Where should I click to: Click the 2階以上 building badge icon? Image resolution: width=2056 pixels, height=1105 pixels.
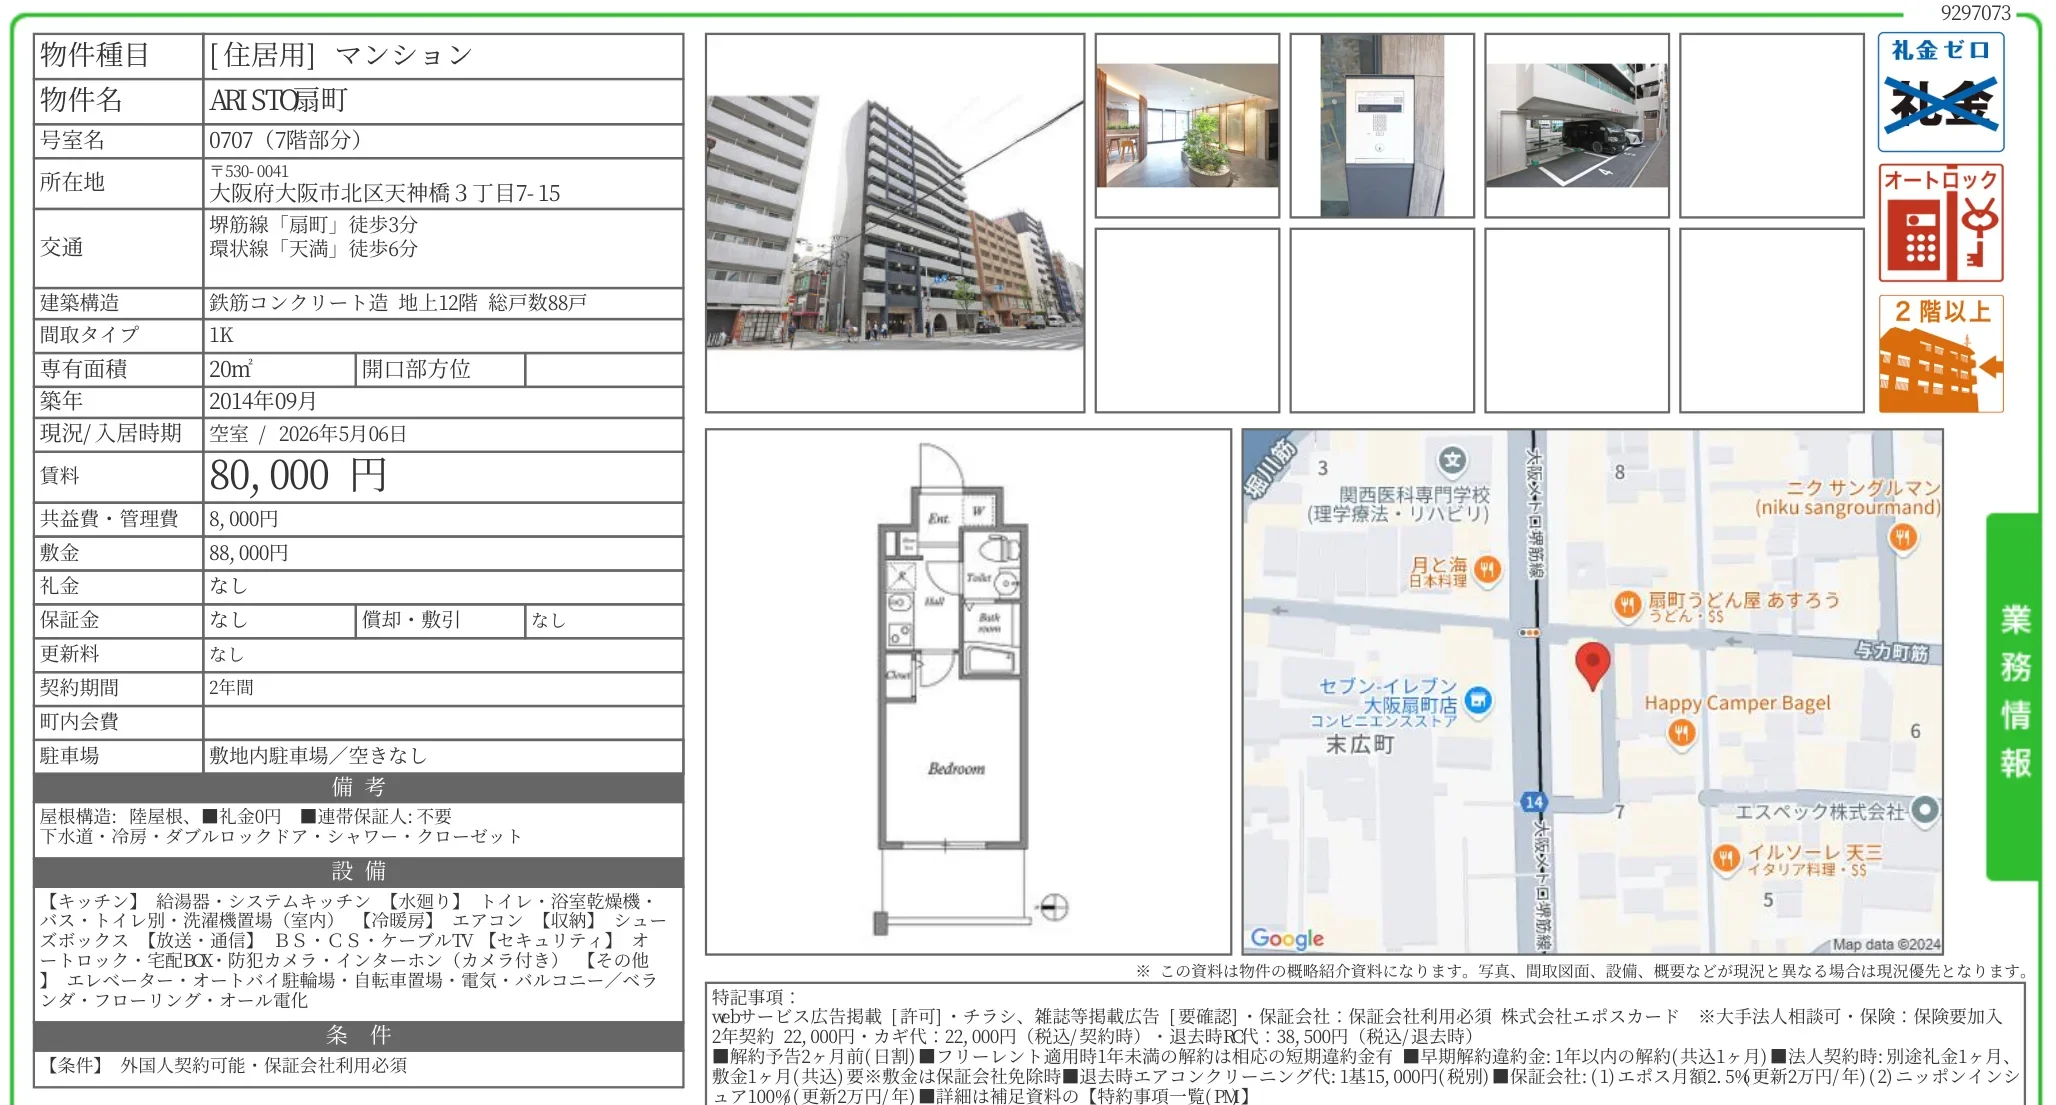1940,352
